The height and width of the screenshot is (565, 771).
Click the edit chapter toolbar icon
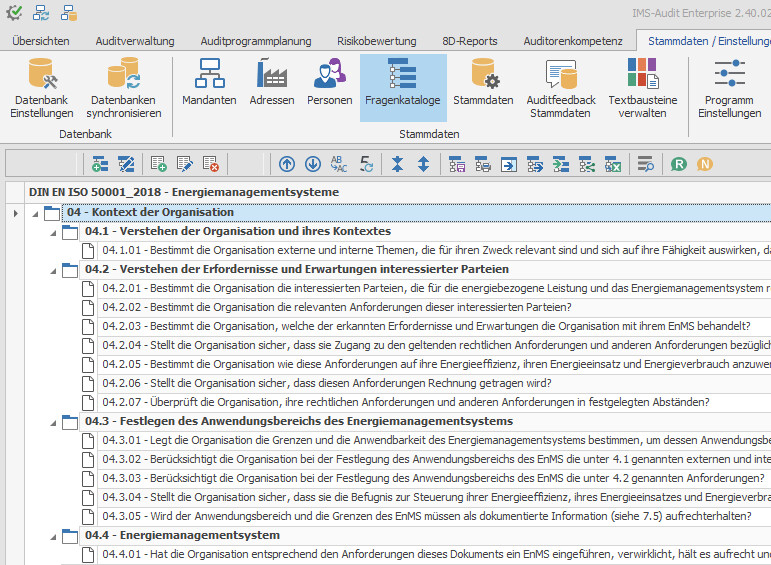pyautogui.click(x=126, y=164)
